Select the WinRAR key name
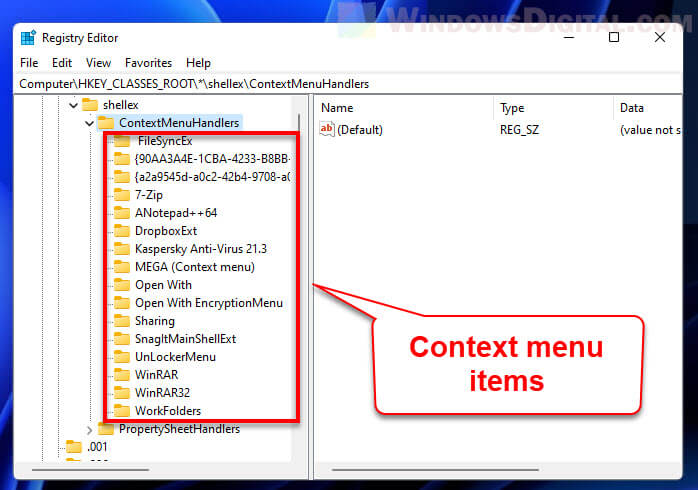 [x=157, y=375]
